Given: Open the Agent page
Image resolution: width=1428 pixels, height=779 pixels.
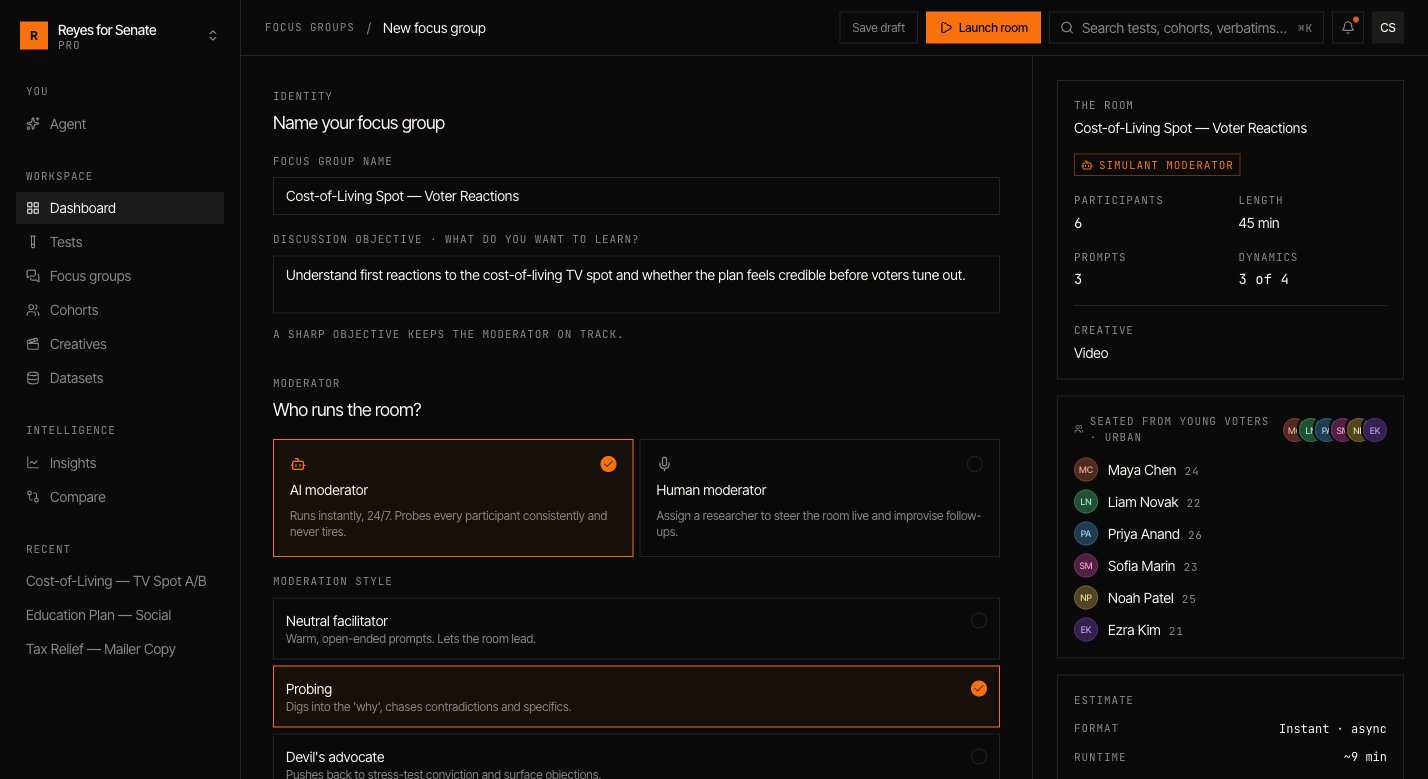Looking at the screenshot, I should [x=120, y=124].
